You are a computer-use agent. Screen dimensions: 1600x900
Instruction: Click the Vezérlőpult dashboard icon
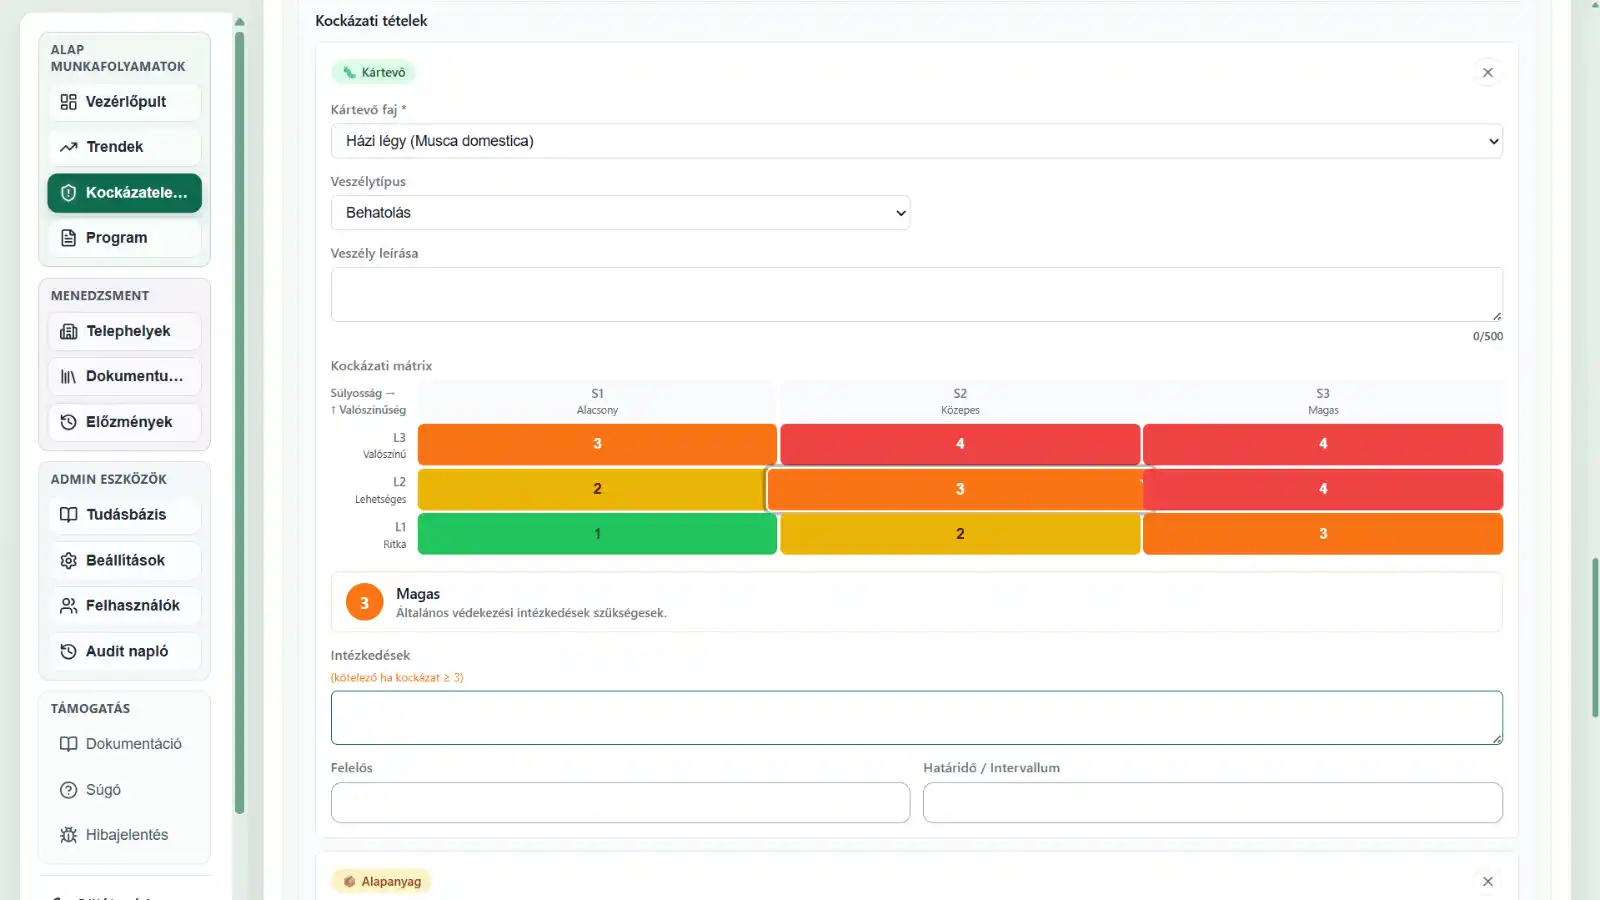pos(68,102)
